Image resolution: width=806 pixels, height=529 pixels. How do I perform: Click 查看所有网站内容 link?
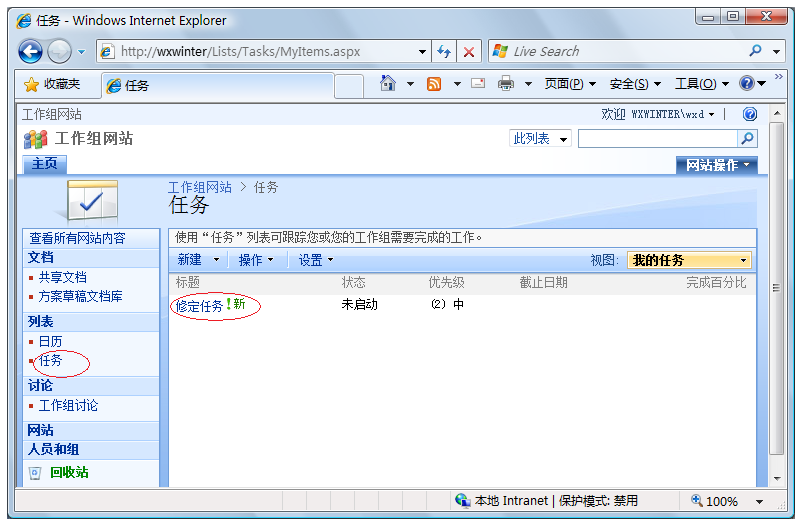[x=78, y=238]
